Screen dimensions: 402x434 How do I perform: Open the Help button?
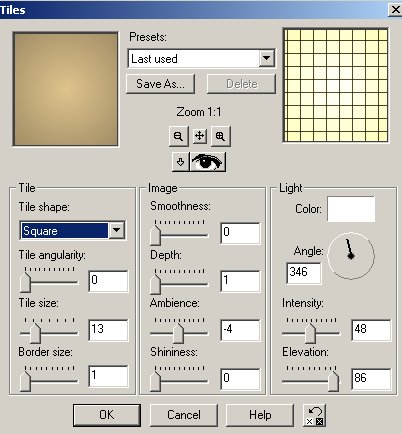tap(260, 415)
